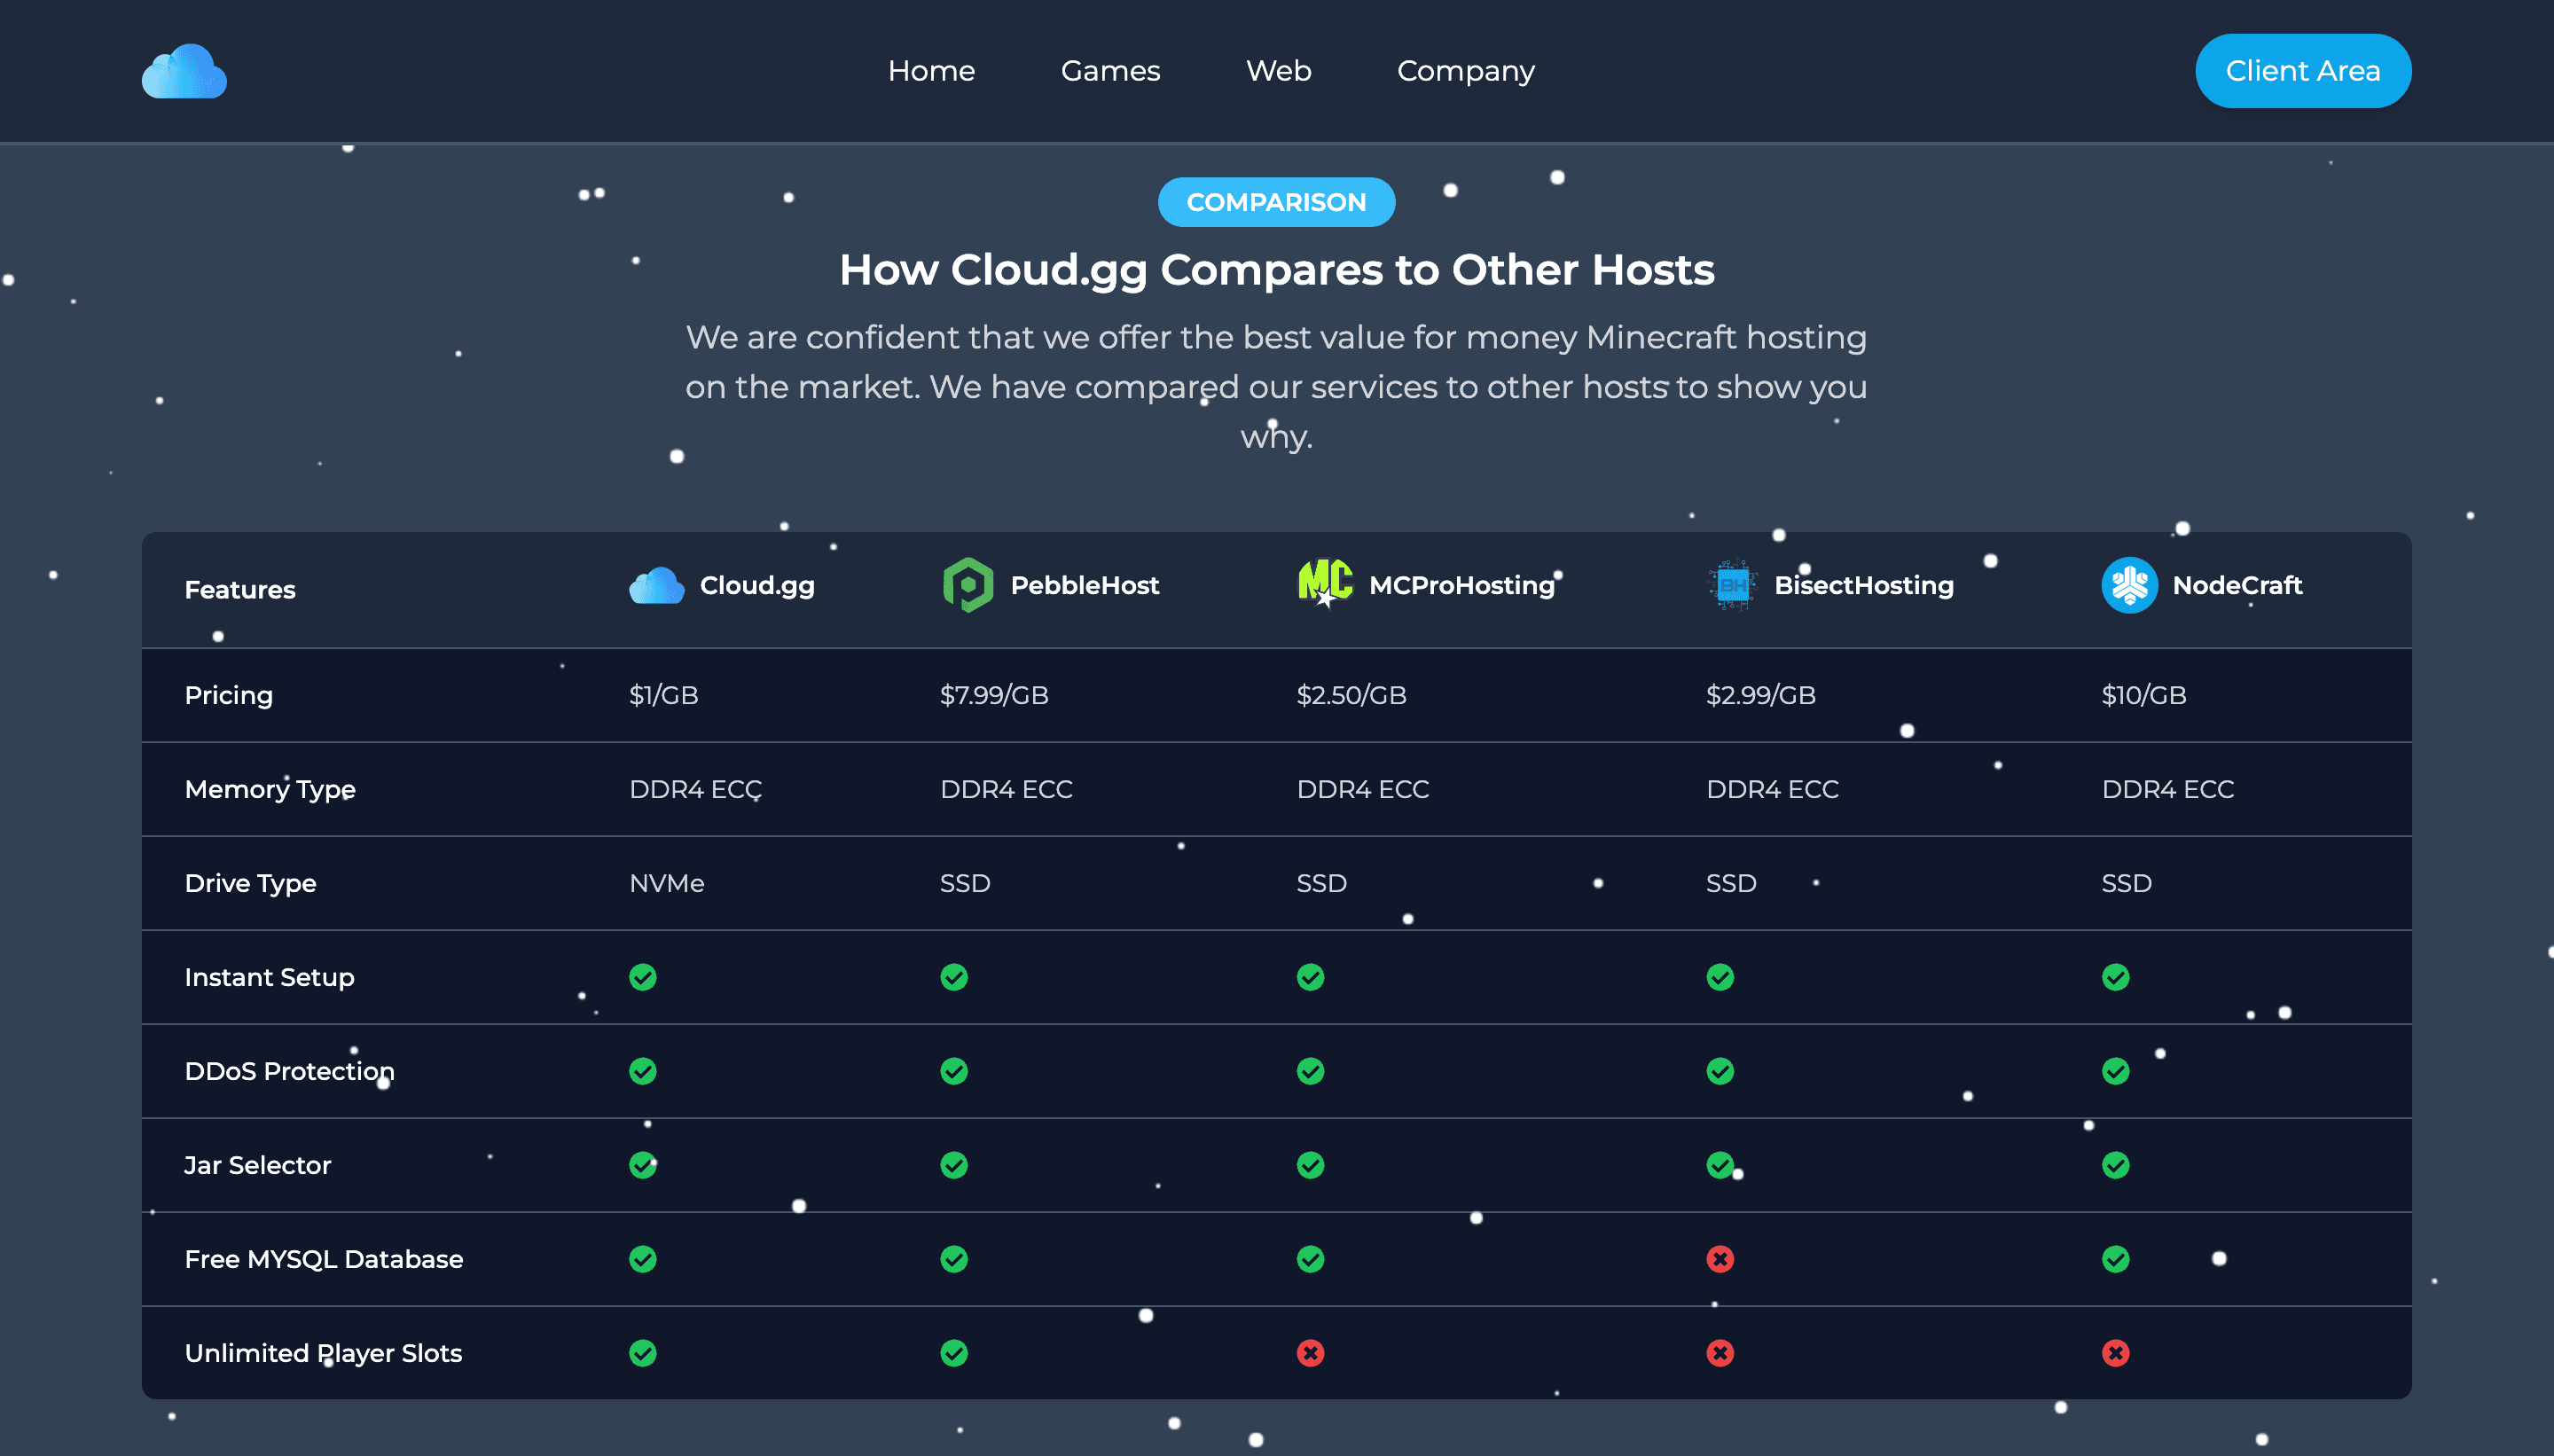Image resolution: width=2554 pixels, height=1456 pixels.
Task: Click the COMPARISON badge
Action: pyautogui.click(x=1276, y=202)
